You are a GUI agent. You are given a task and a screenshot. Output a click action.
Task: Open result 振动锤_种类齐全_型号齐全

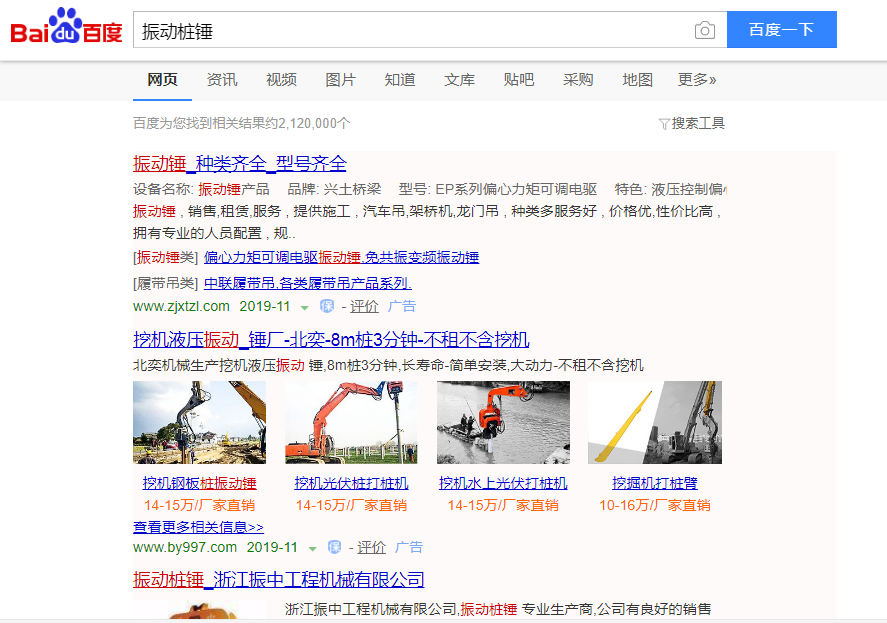click(240, 164)
